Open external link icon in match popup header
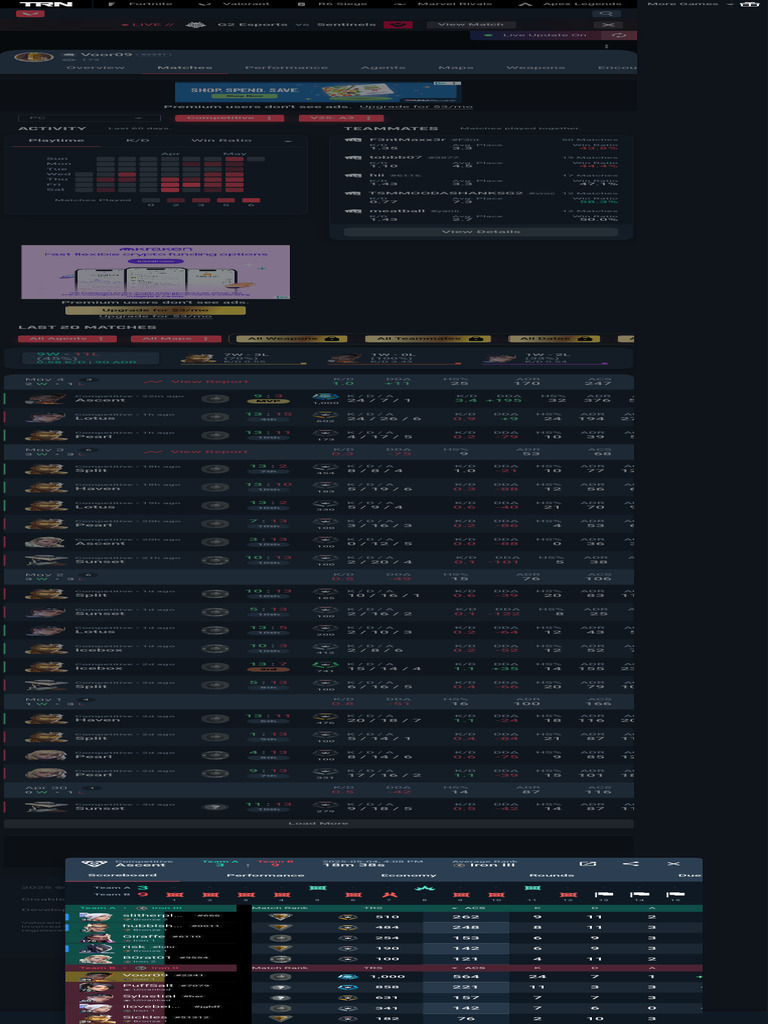Image resolution: width=768 pixels, height=1024 pixels. pos(588,863)
